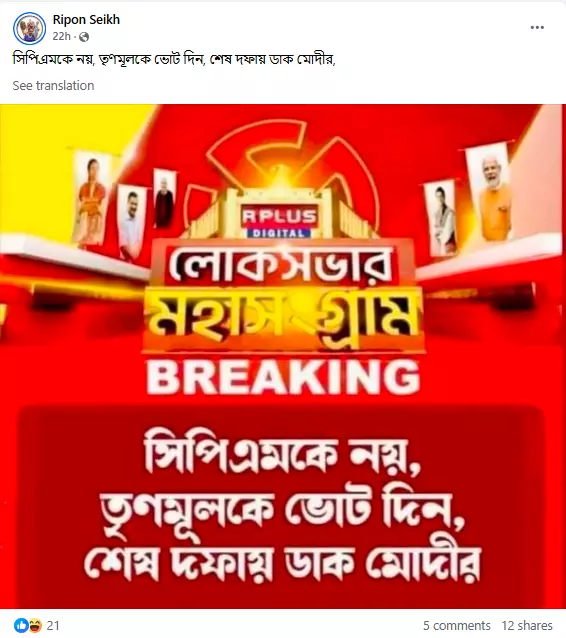
Task: Click the blue thumbs-up Like reaction icon
Action: [21, 625]
